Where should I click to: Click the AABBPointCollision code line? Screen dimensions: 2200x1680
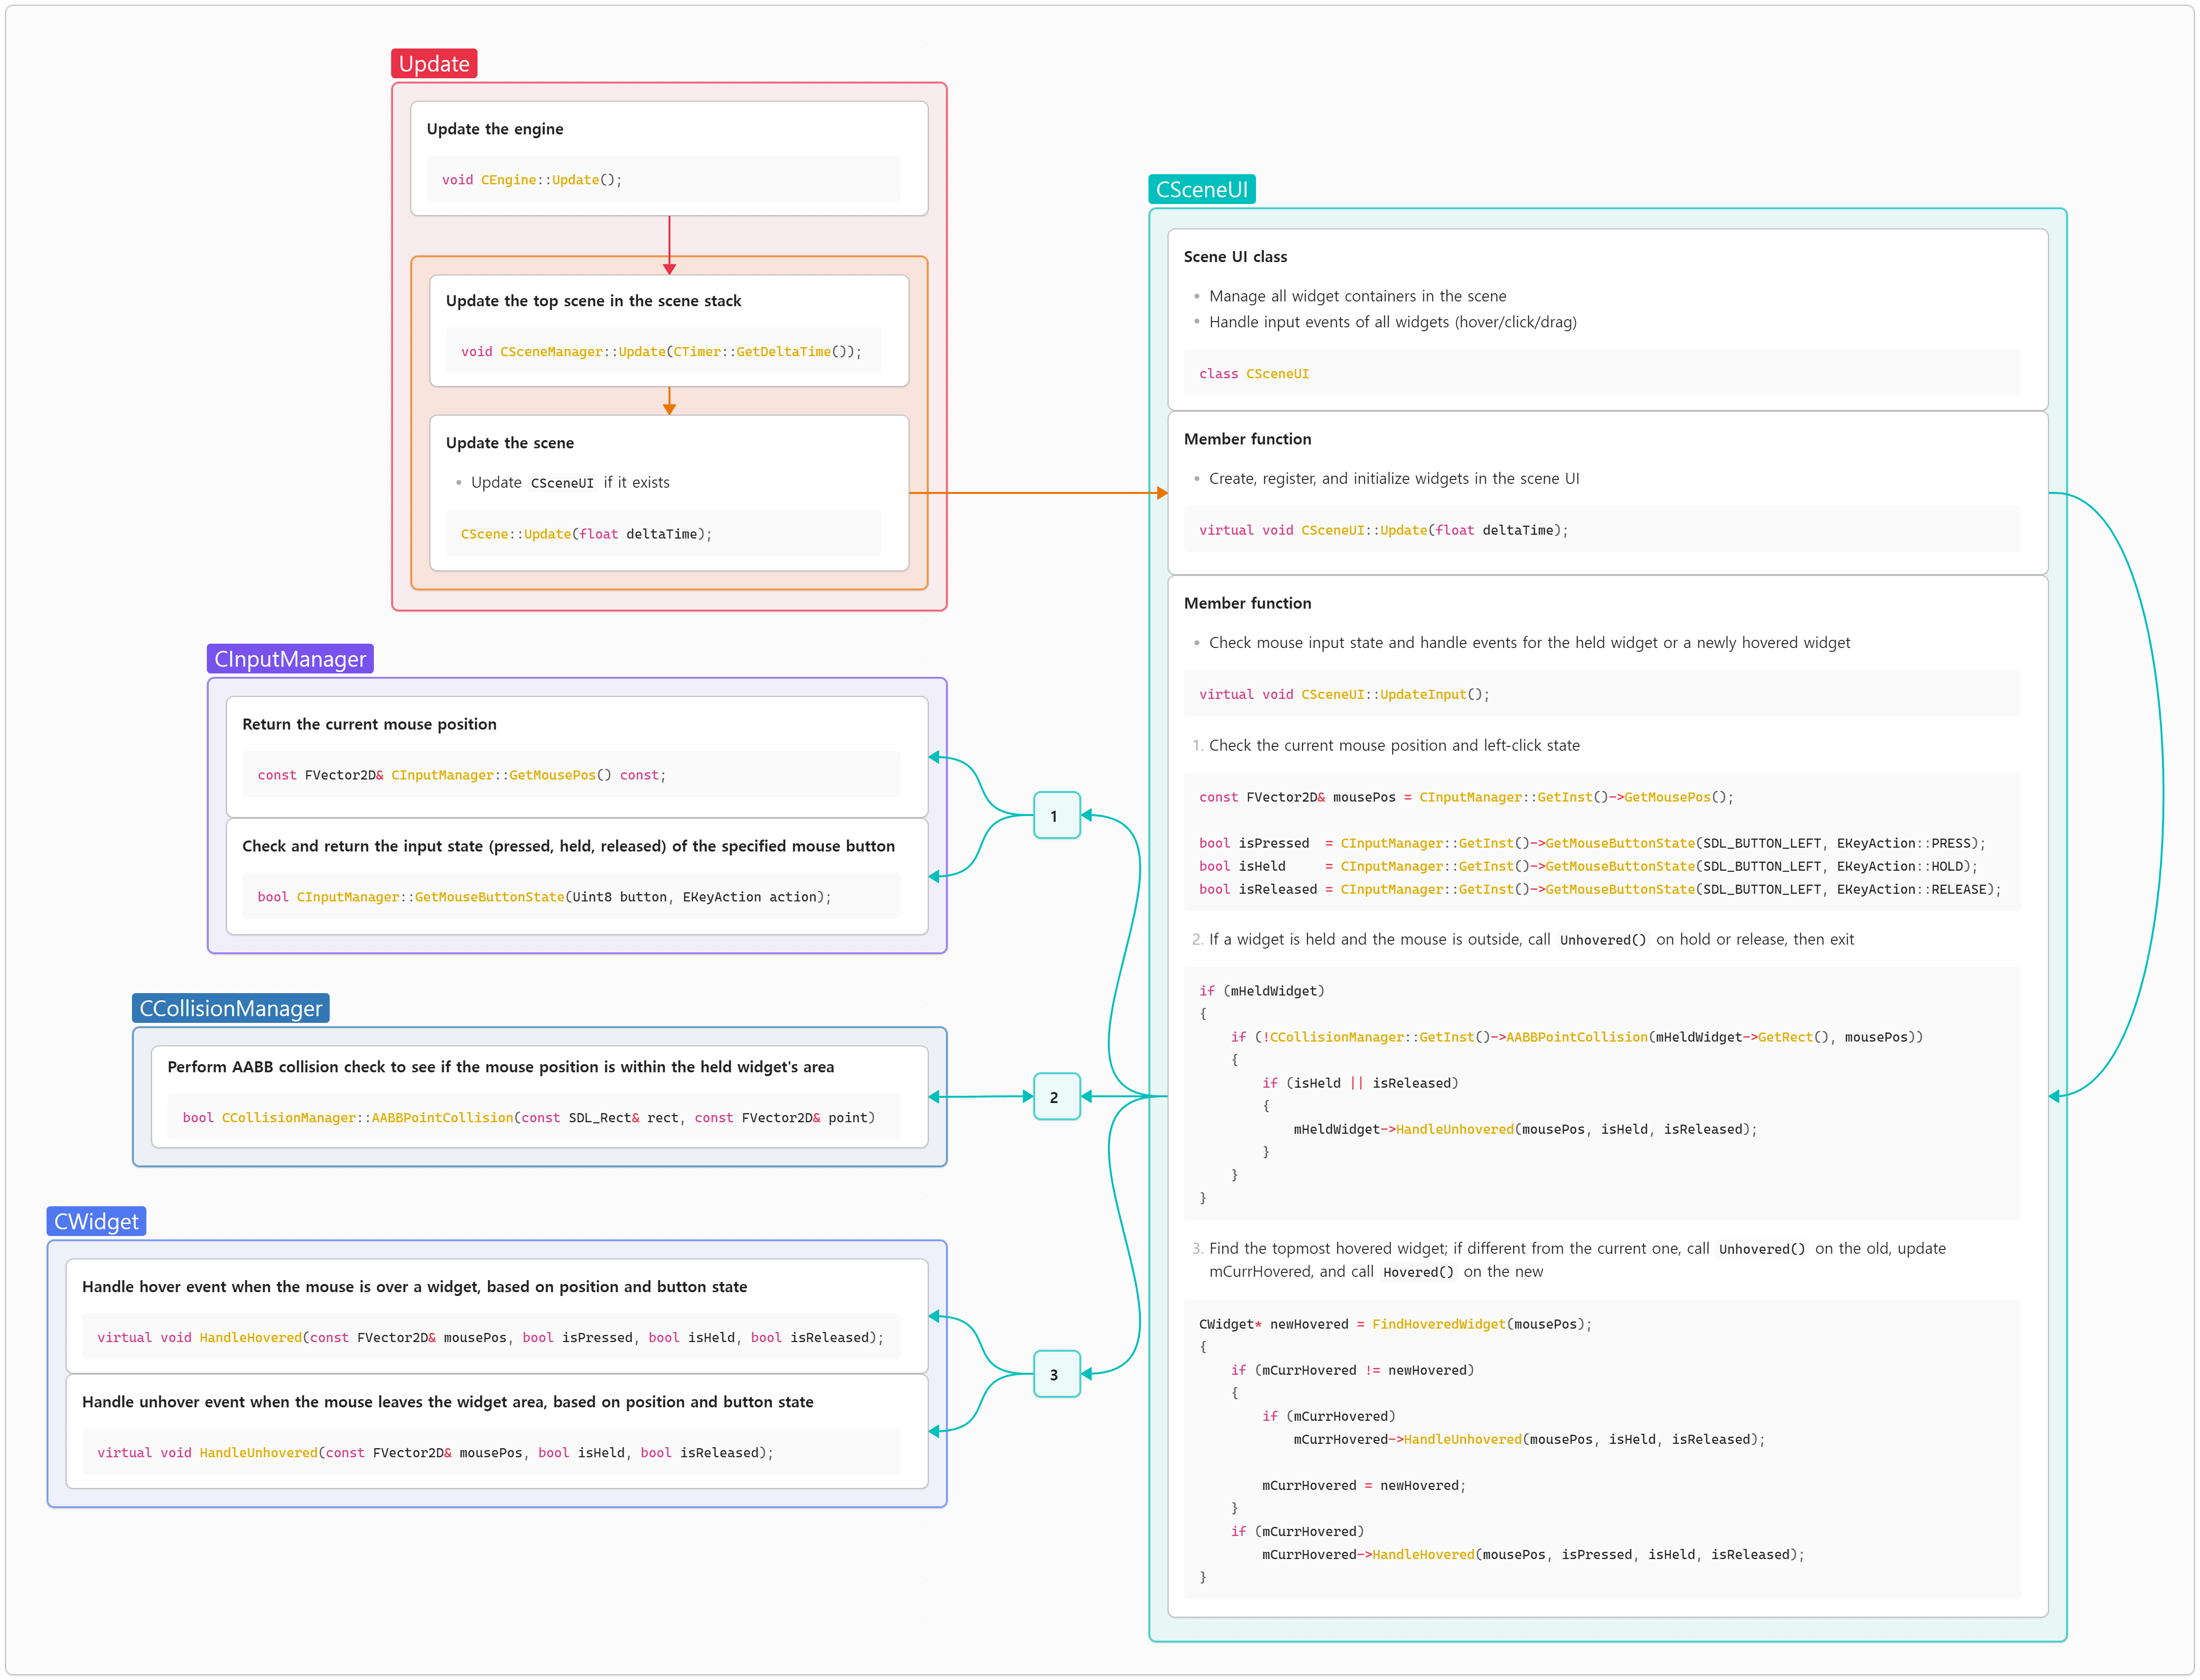click(x=528, y=1118)
